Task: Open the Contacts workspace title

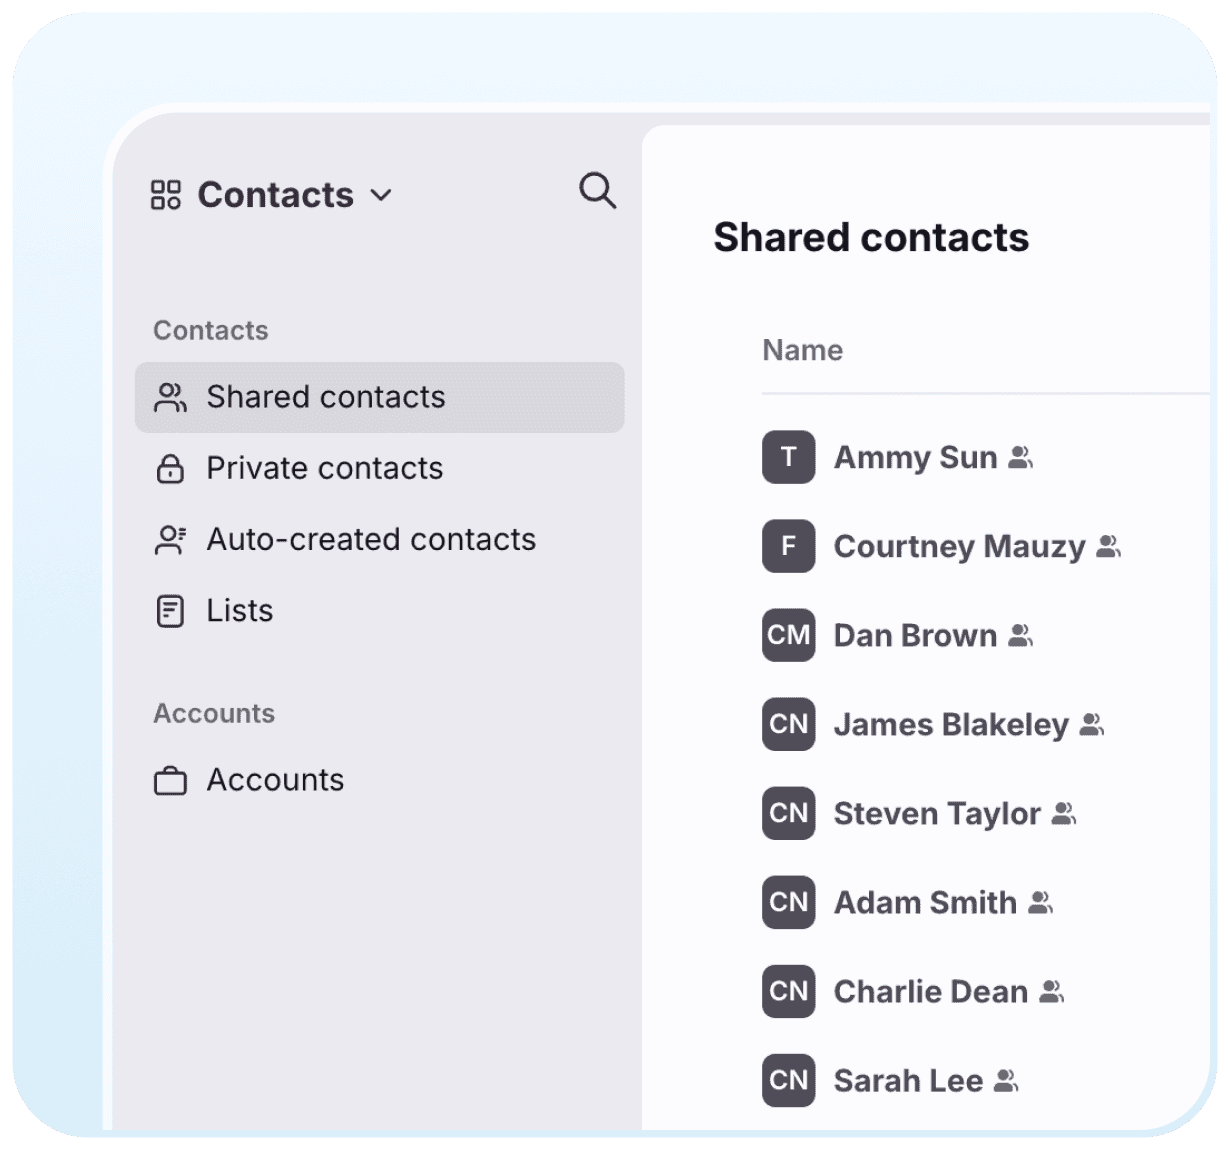Action: point(275,195)
